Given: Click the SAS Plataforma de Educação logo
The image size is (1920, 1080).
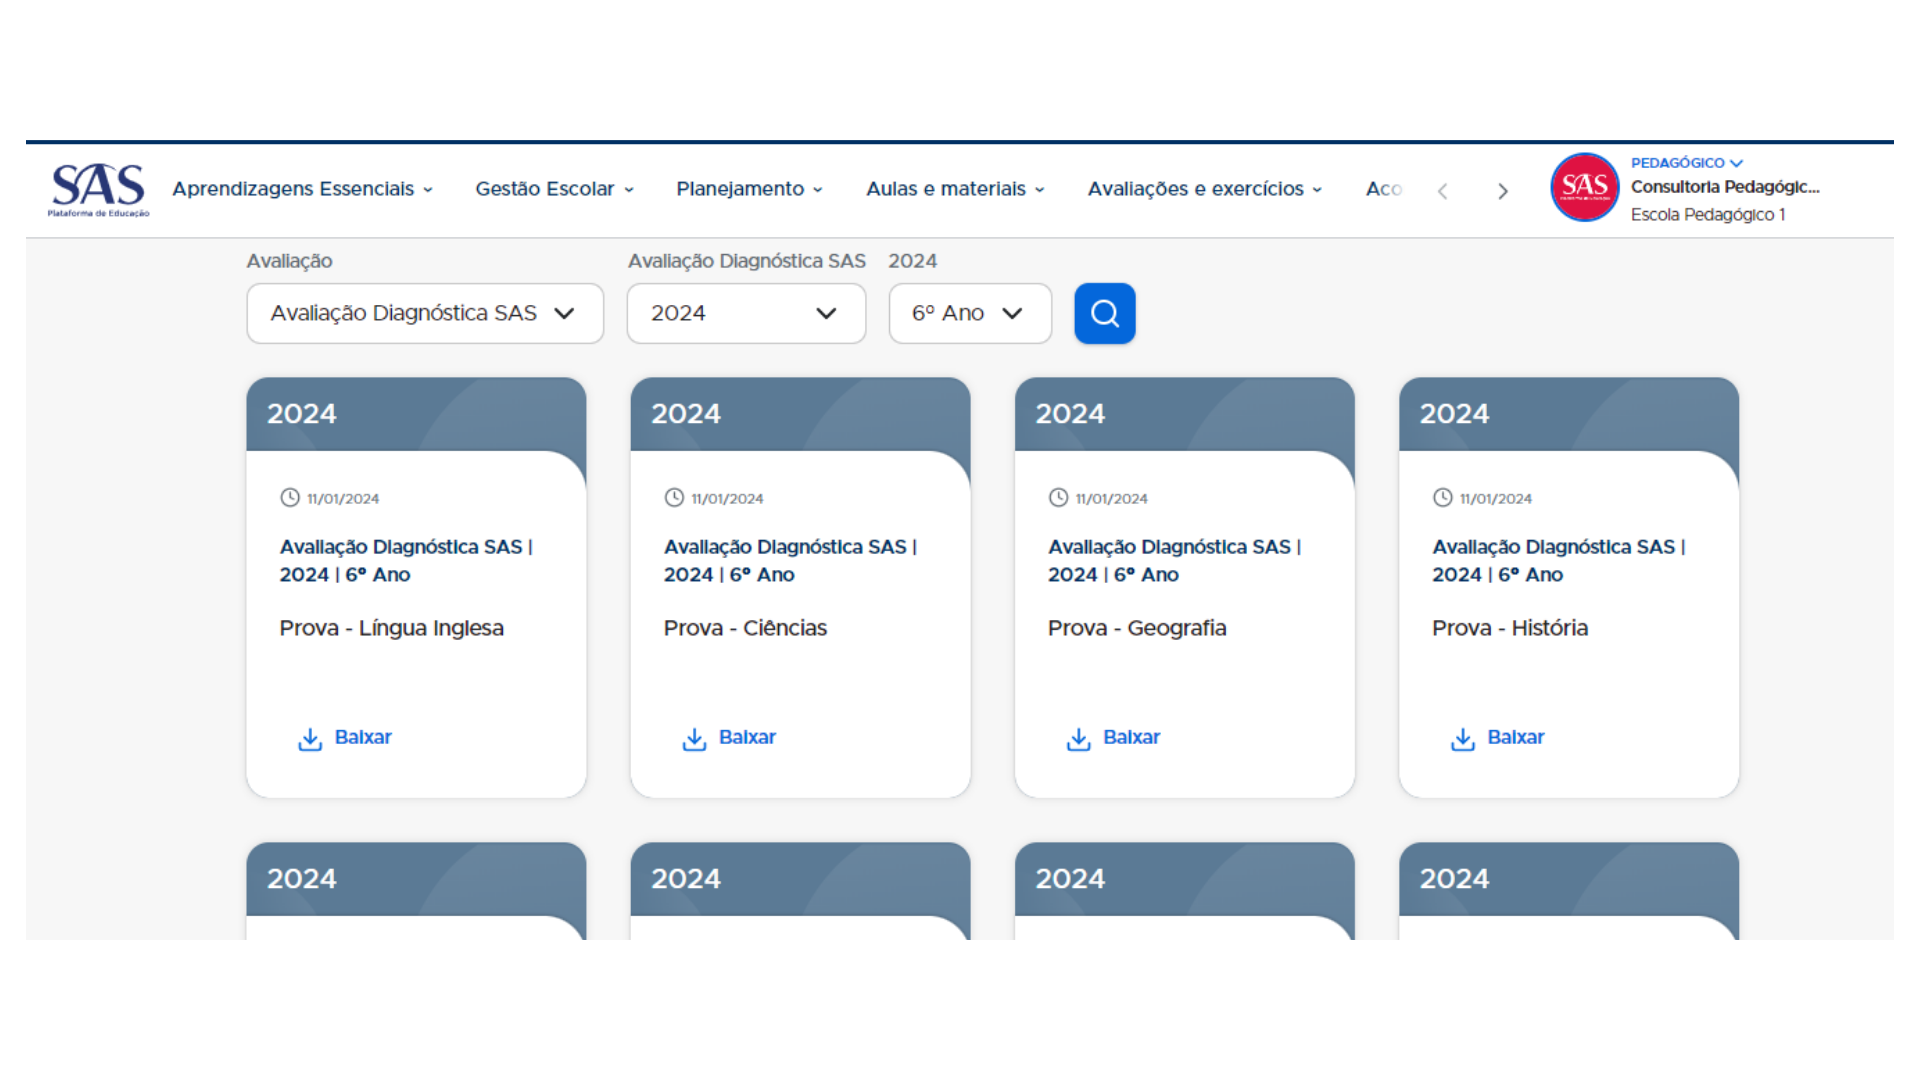Looking at the screenshot, I should [98, 189].
